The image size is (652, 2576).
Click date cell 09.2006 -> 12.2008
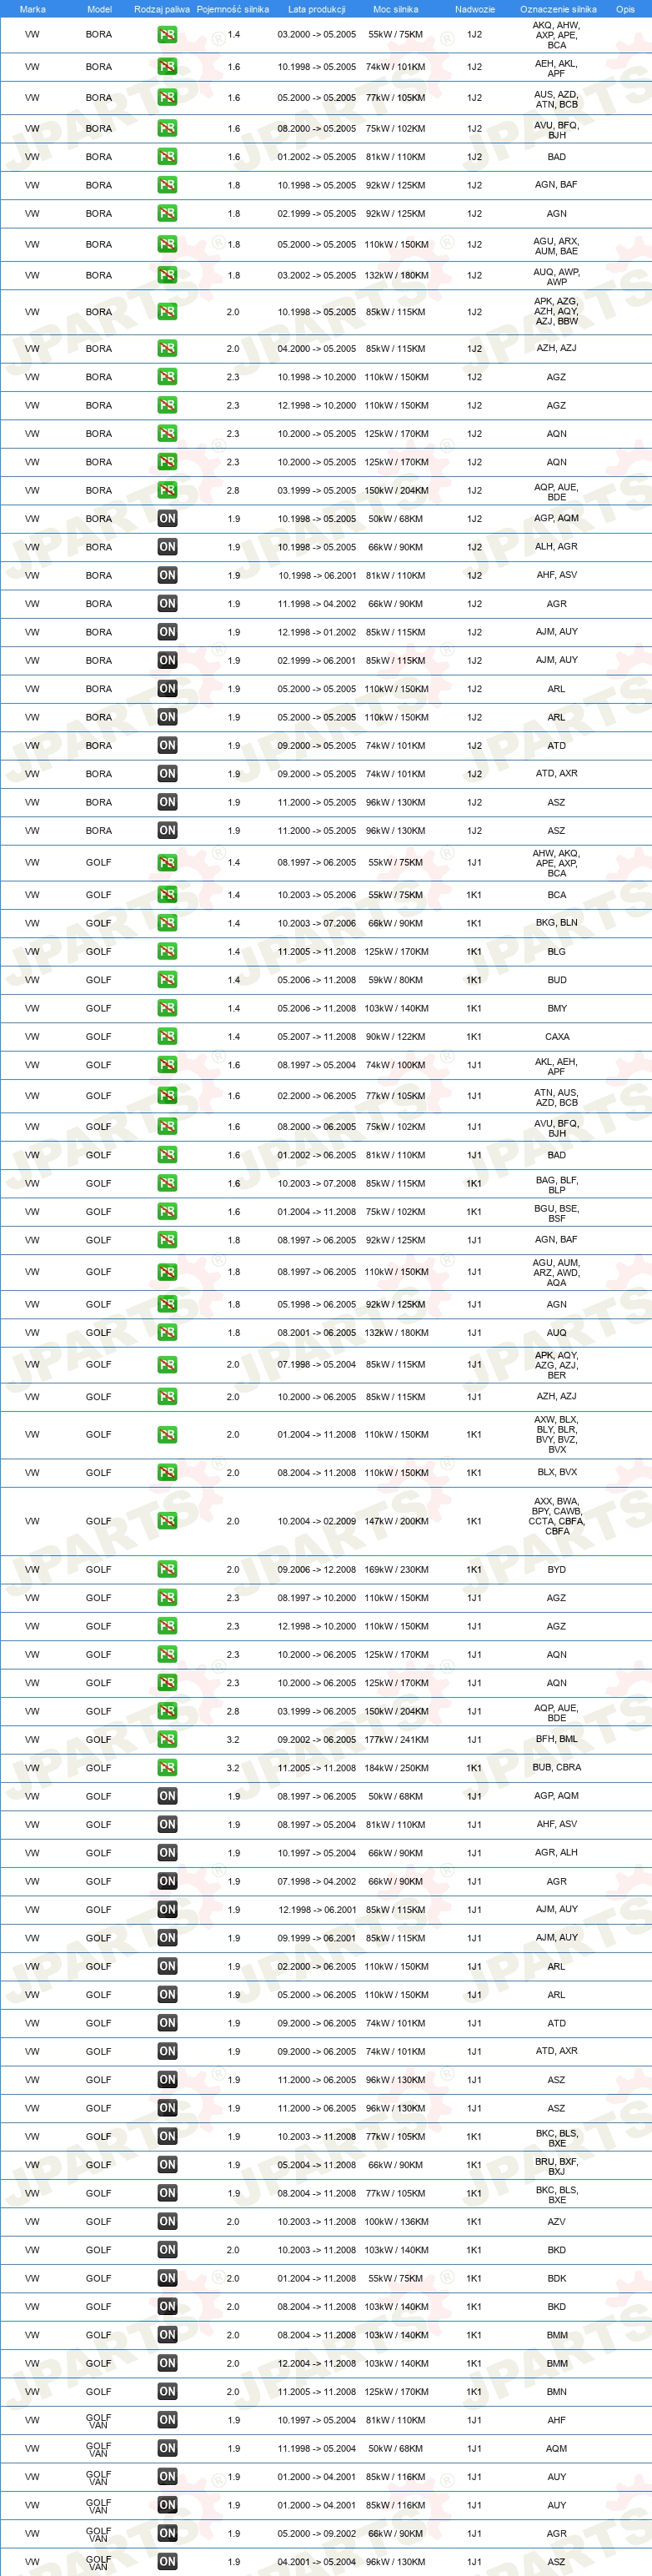click(x=317, y=1569)
